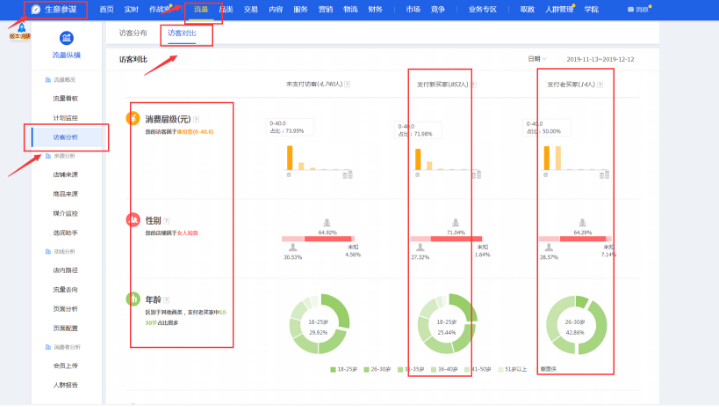Screen dimensions: 719x407
Task: Click the red 性别 gender icon
Action: (x=131, y=219)
